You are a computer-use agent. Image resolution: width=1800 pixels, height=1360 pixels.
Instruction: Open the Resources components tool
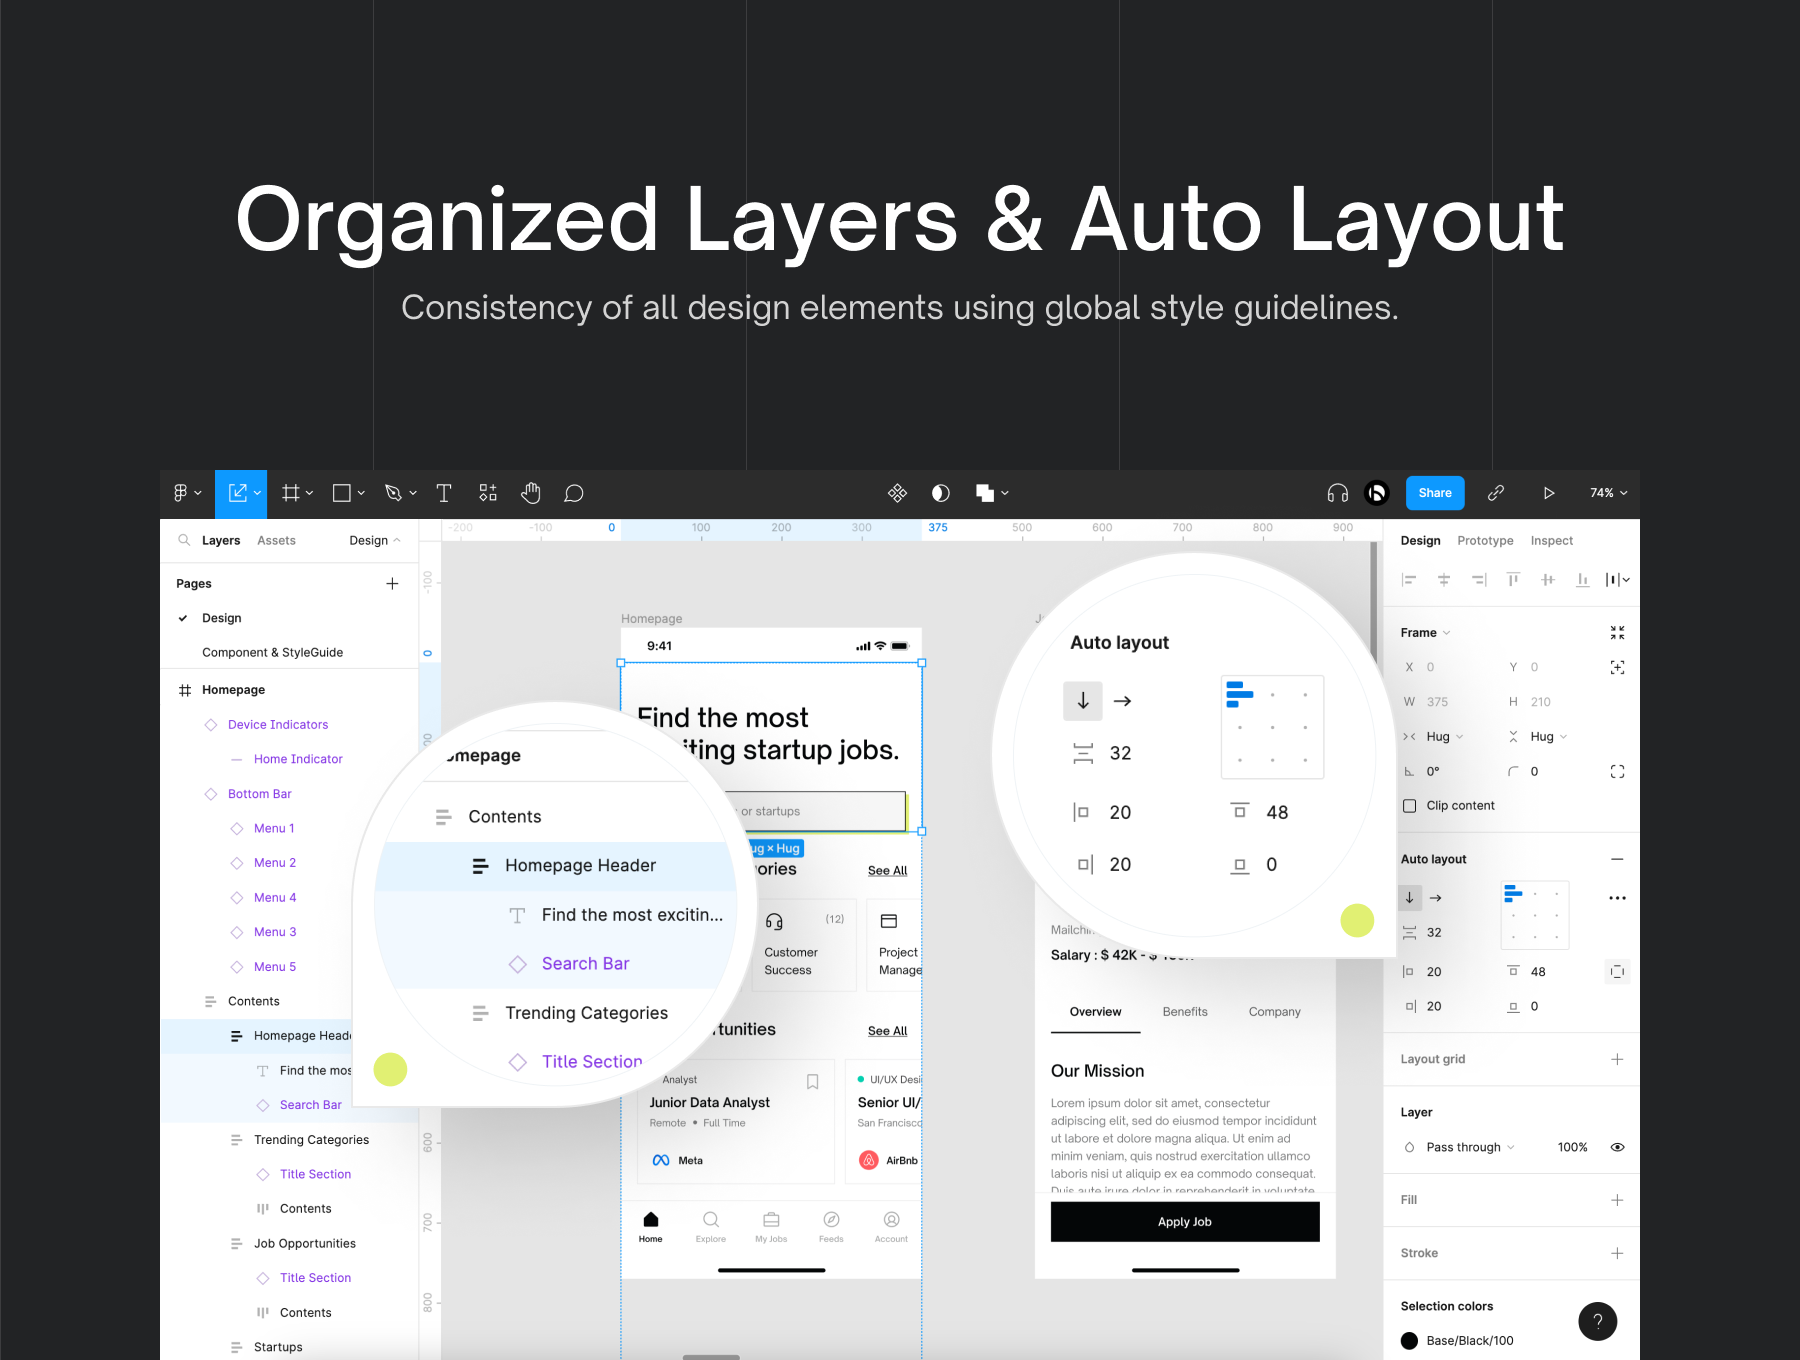(488, 493)
